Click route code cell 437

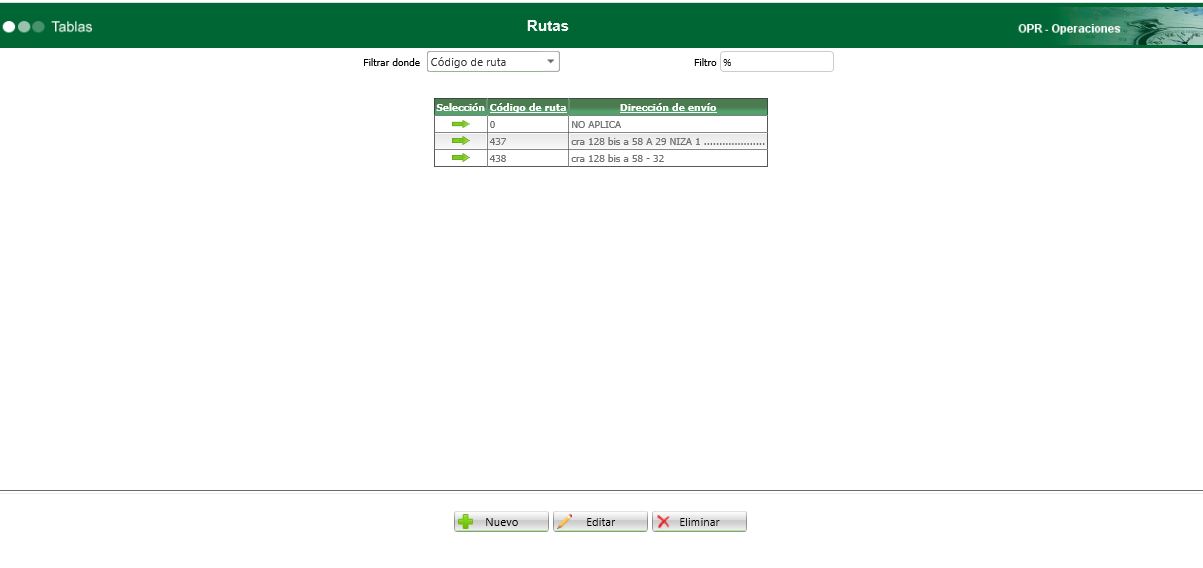pyautogui.click(x=528, y=142)
